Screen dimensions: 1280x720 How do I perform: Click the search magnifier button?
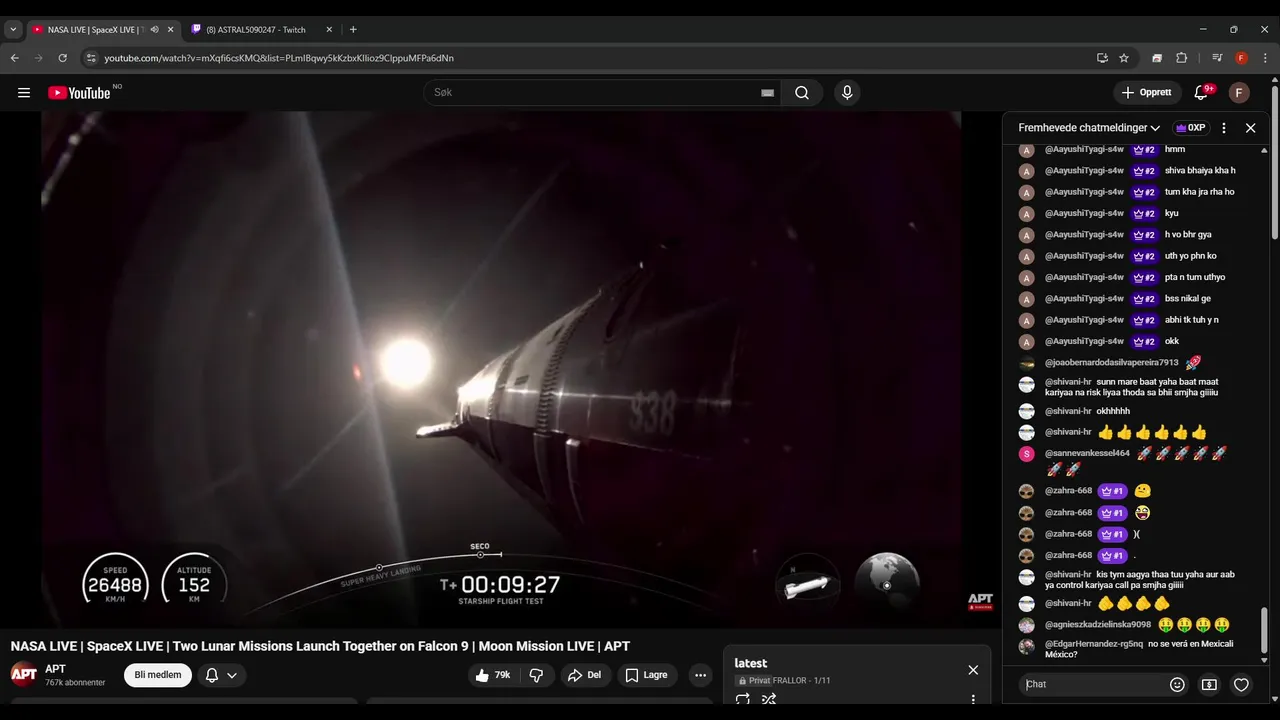point(802,93)
